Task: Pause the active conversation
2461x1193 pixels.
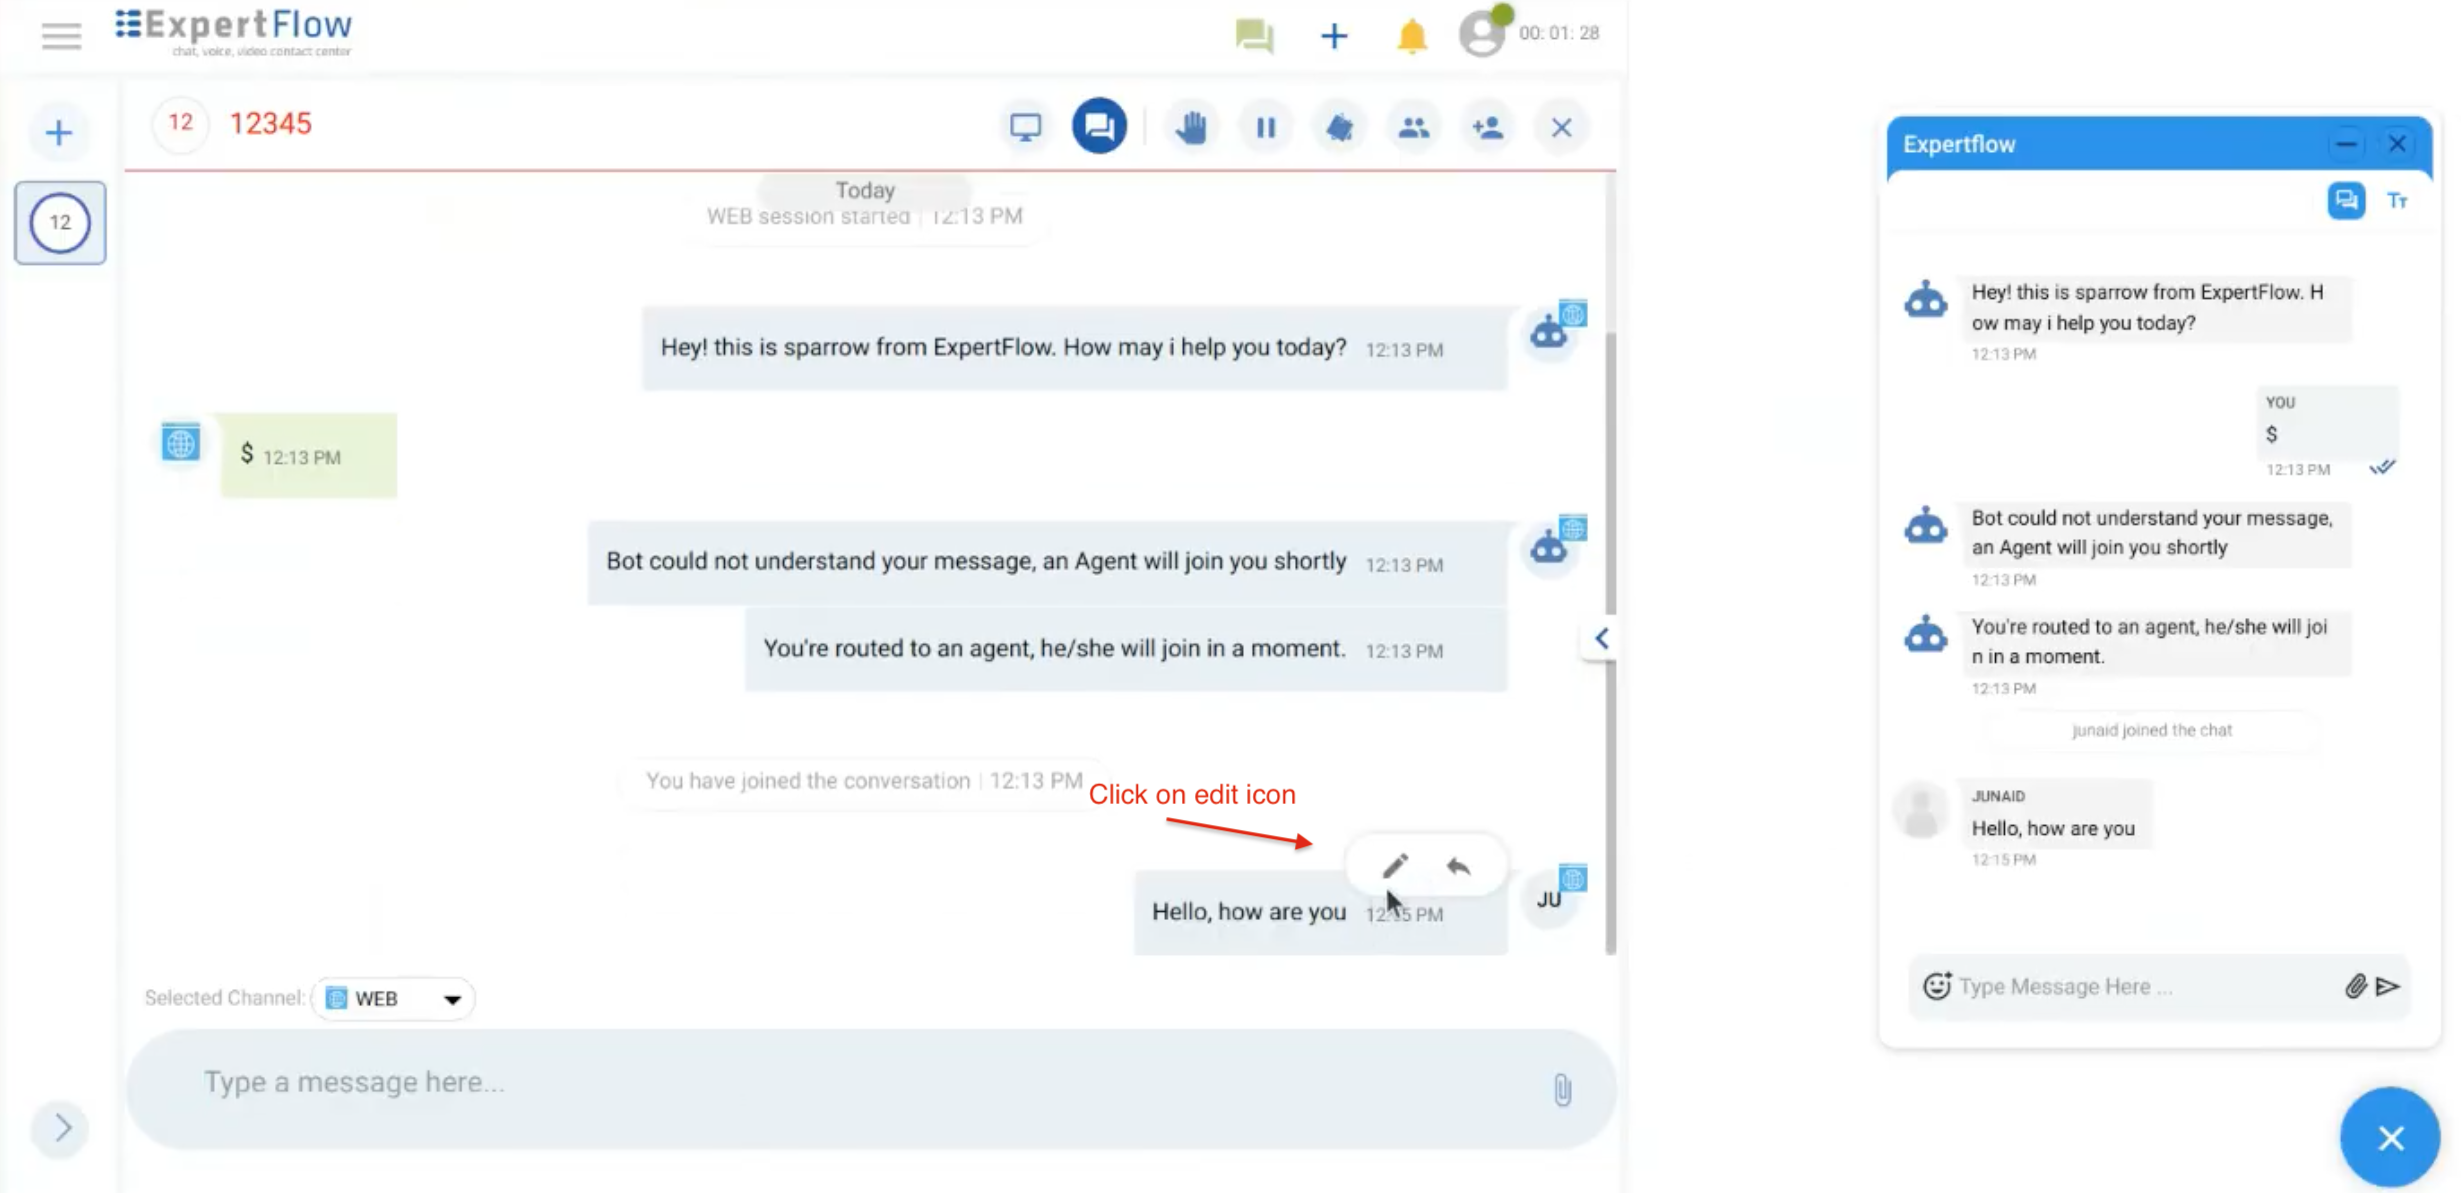Action: [1264, 126]
